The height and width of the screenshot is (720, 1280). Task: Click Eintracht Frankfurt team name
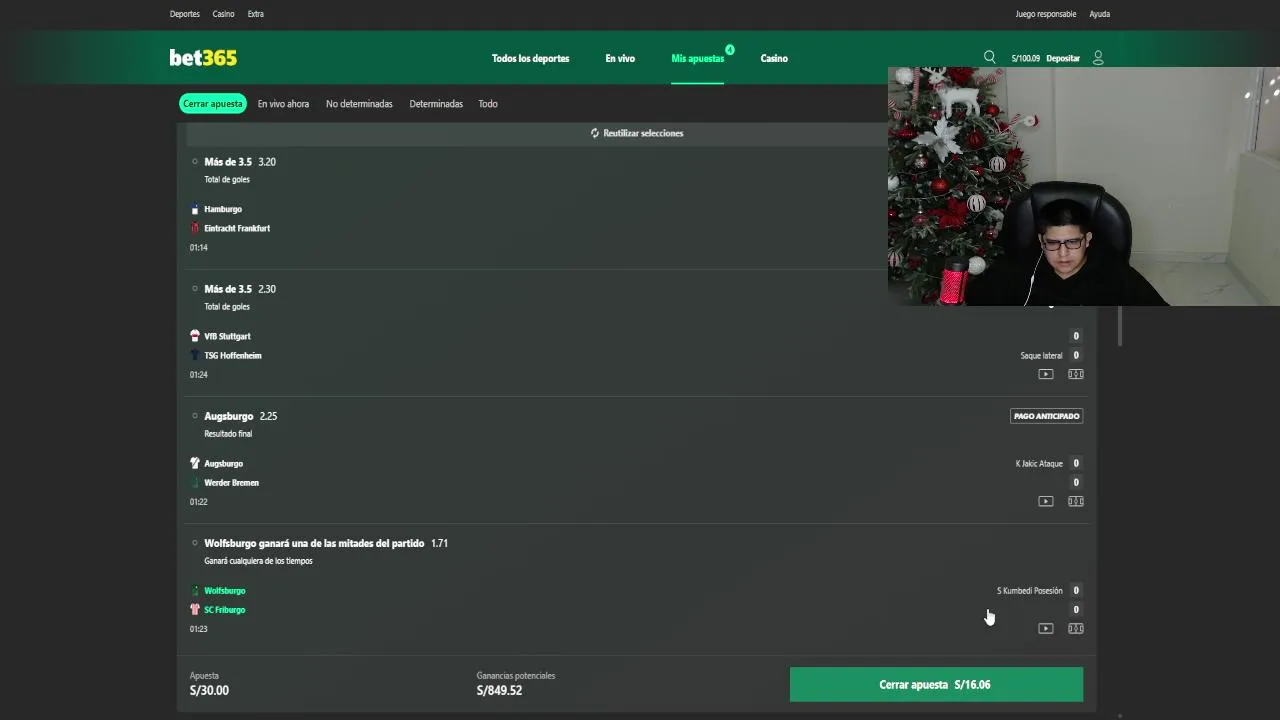(x=237, y=228)
